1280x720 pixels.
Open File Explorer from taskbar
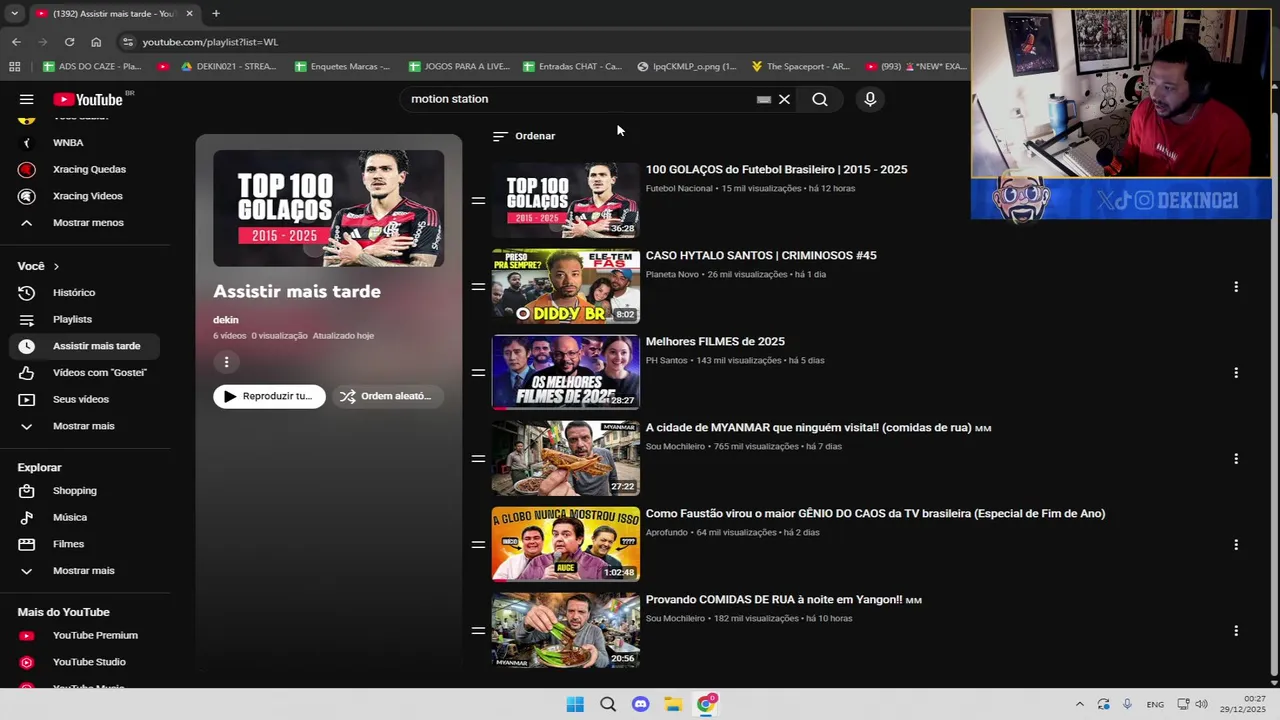(x=674, y=704)
